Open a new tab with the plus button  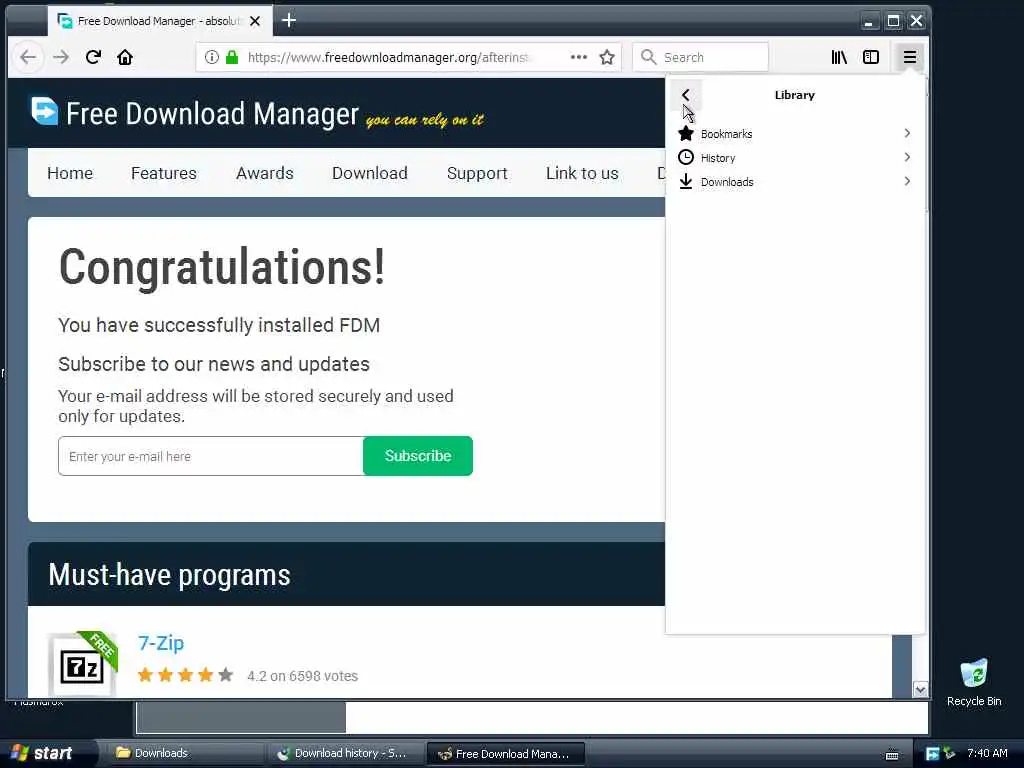289,21
